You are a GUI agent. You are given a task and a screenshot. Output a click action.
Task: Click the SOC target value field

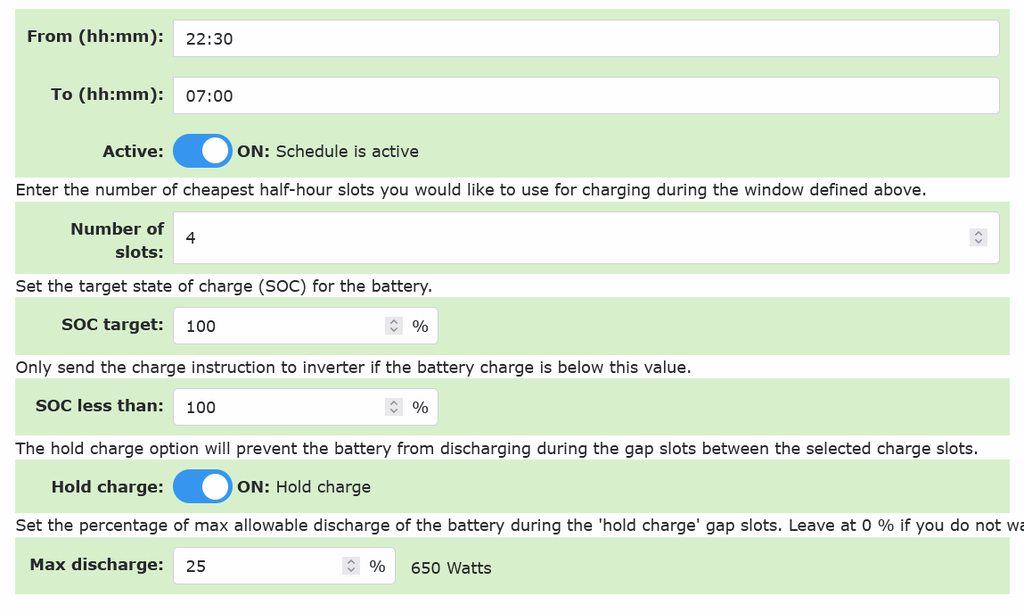click(280, 326)
